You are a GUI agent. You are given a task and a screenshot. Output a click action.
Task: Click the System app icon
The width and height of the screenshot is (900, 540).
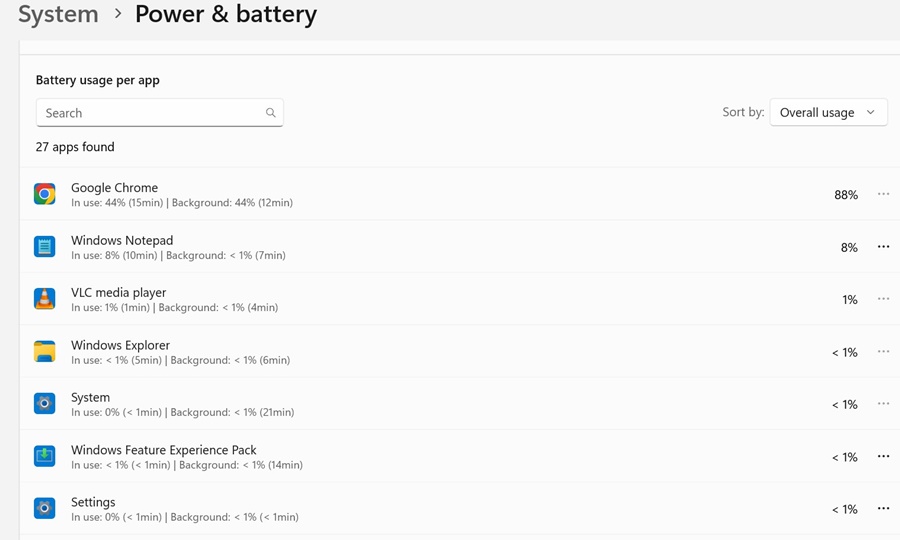tap(44, 403)
